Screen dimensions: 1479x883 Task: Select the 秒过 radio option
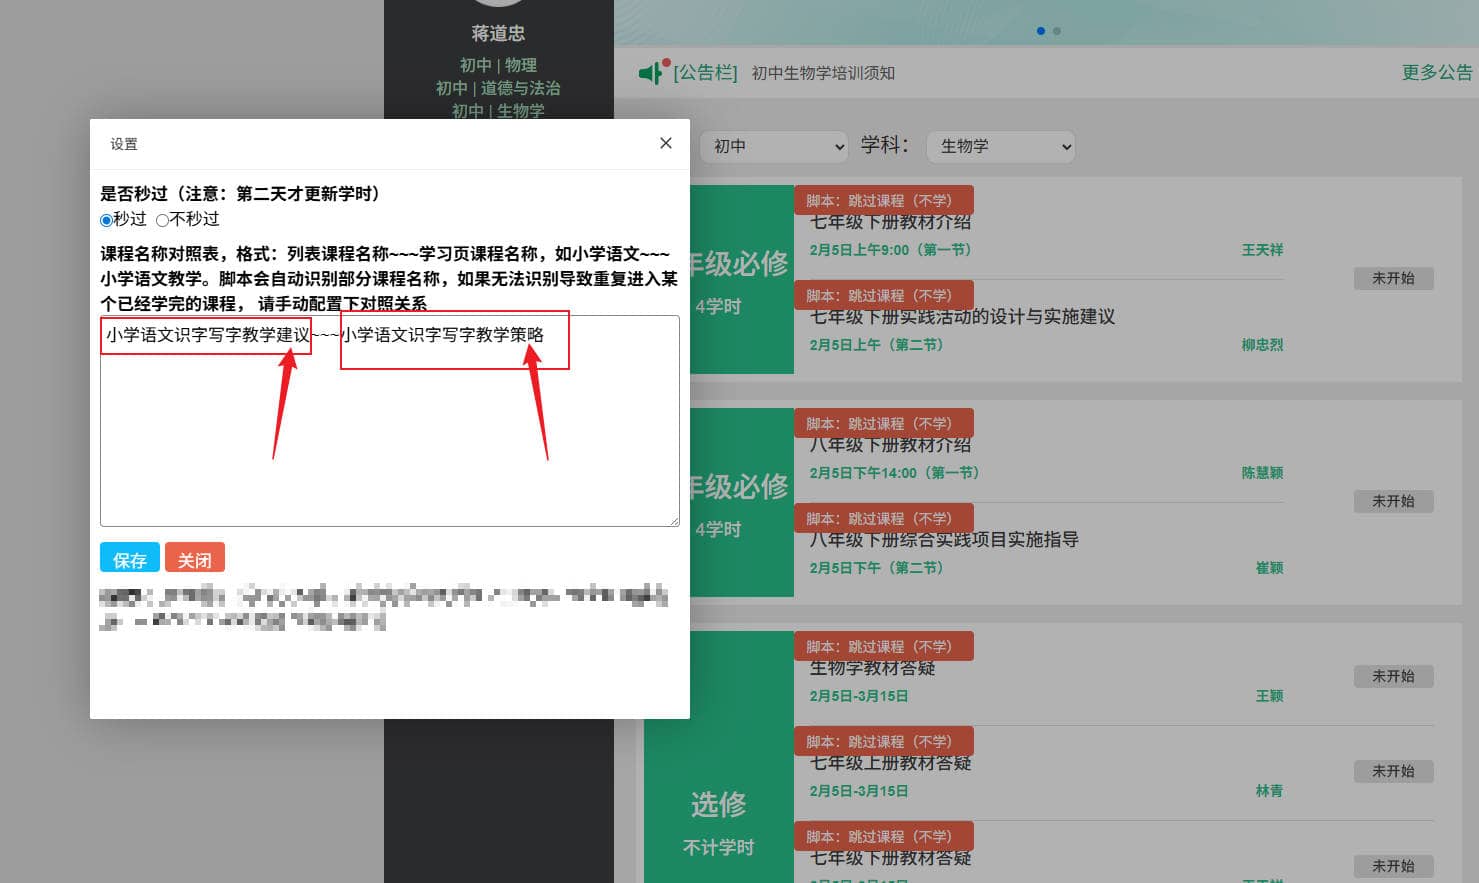(x=106, y=220)
